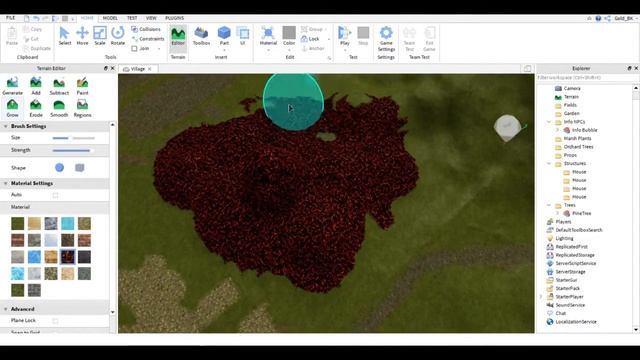The image size is (640, 360).
Task: Toggle the Join checkbox
Action: [134, 49]
